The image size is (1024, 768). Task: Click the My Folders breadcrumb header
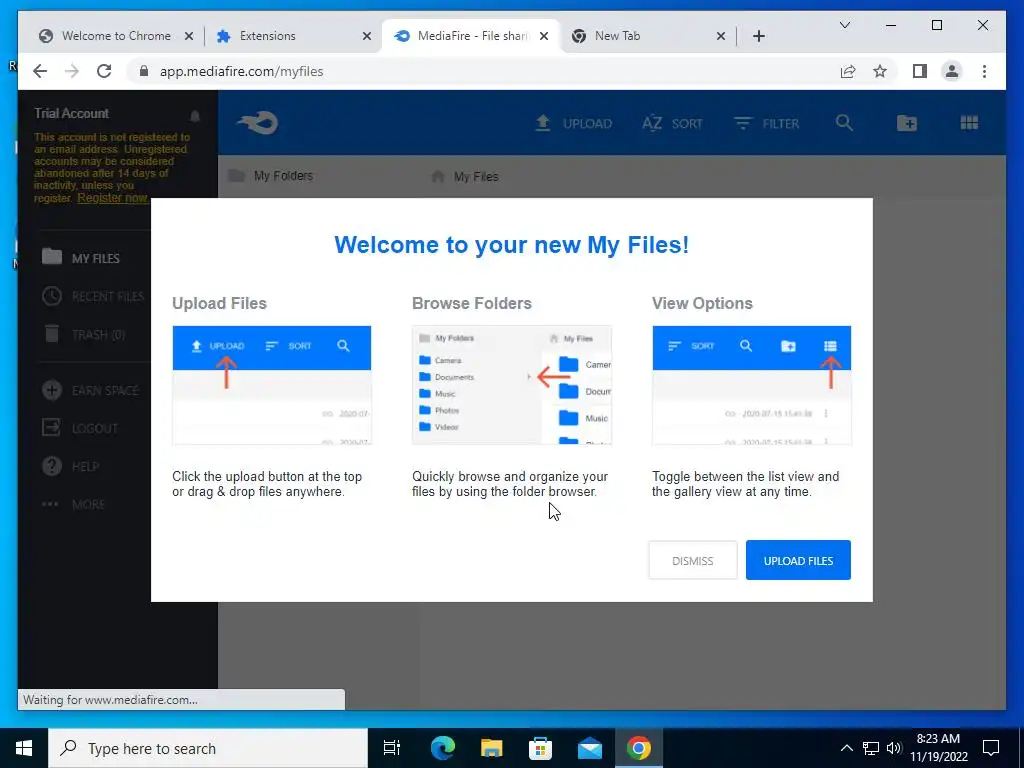[270, 176]
